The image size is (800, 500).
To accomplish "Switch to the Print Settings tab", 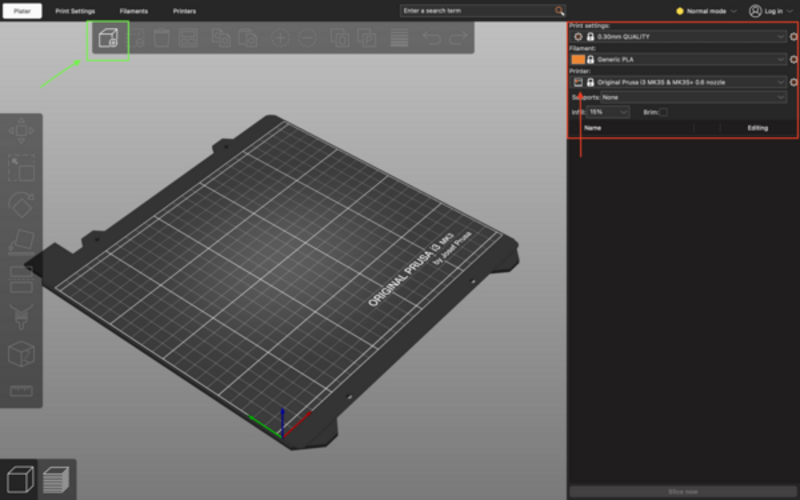I will [75, 11].
